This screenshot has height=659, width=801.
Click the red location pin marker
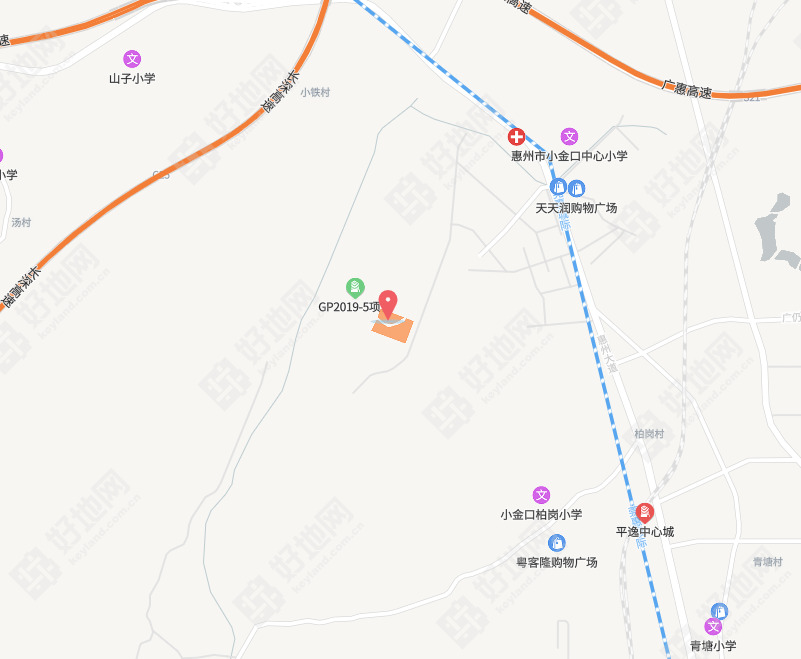point(388,305)
